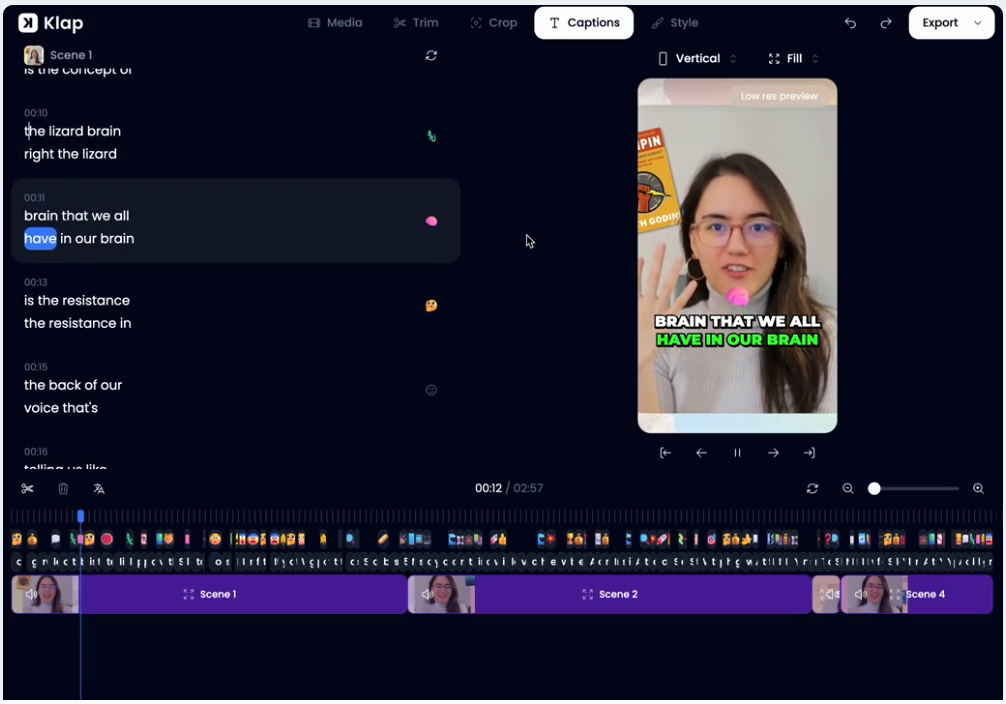Jump to the start of the clip
This screenshot has height=704, width=1006.
point(665,453)
